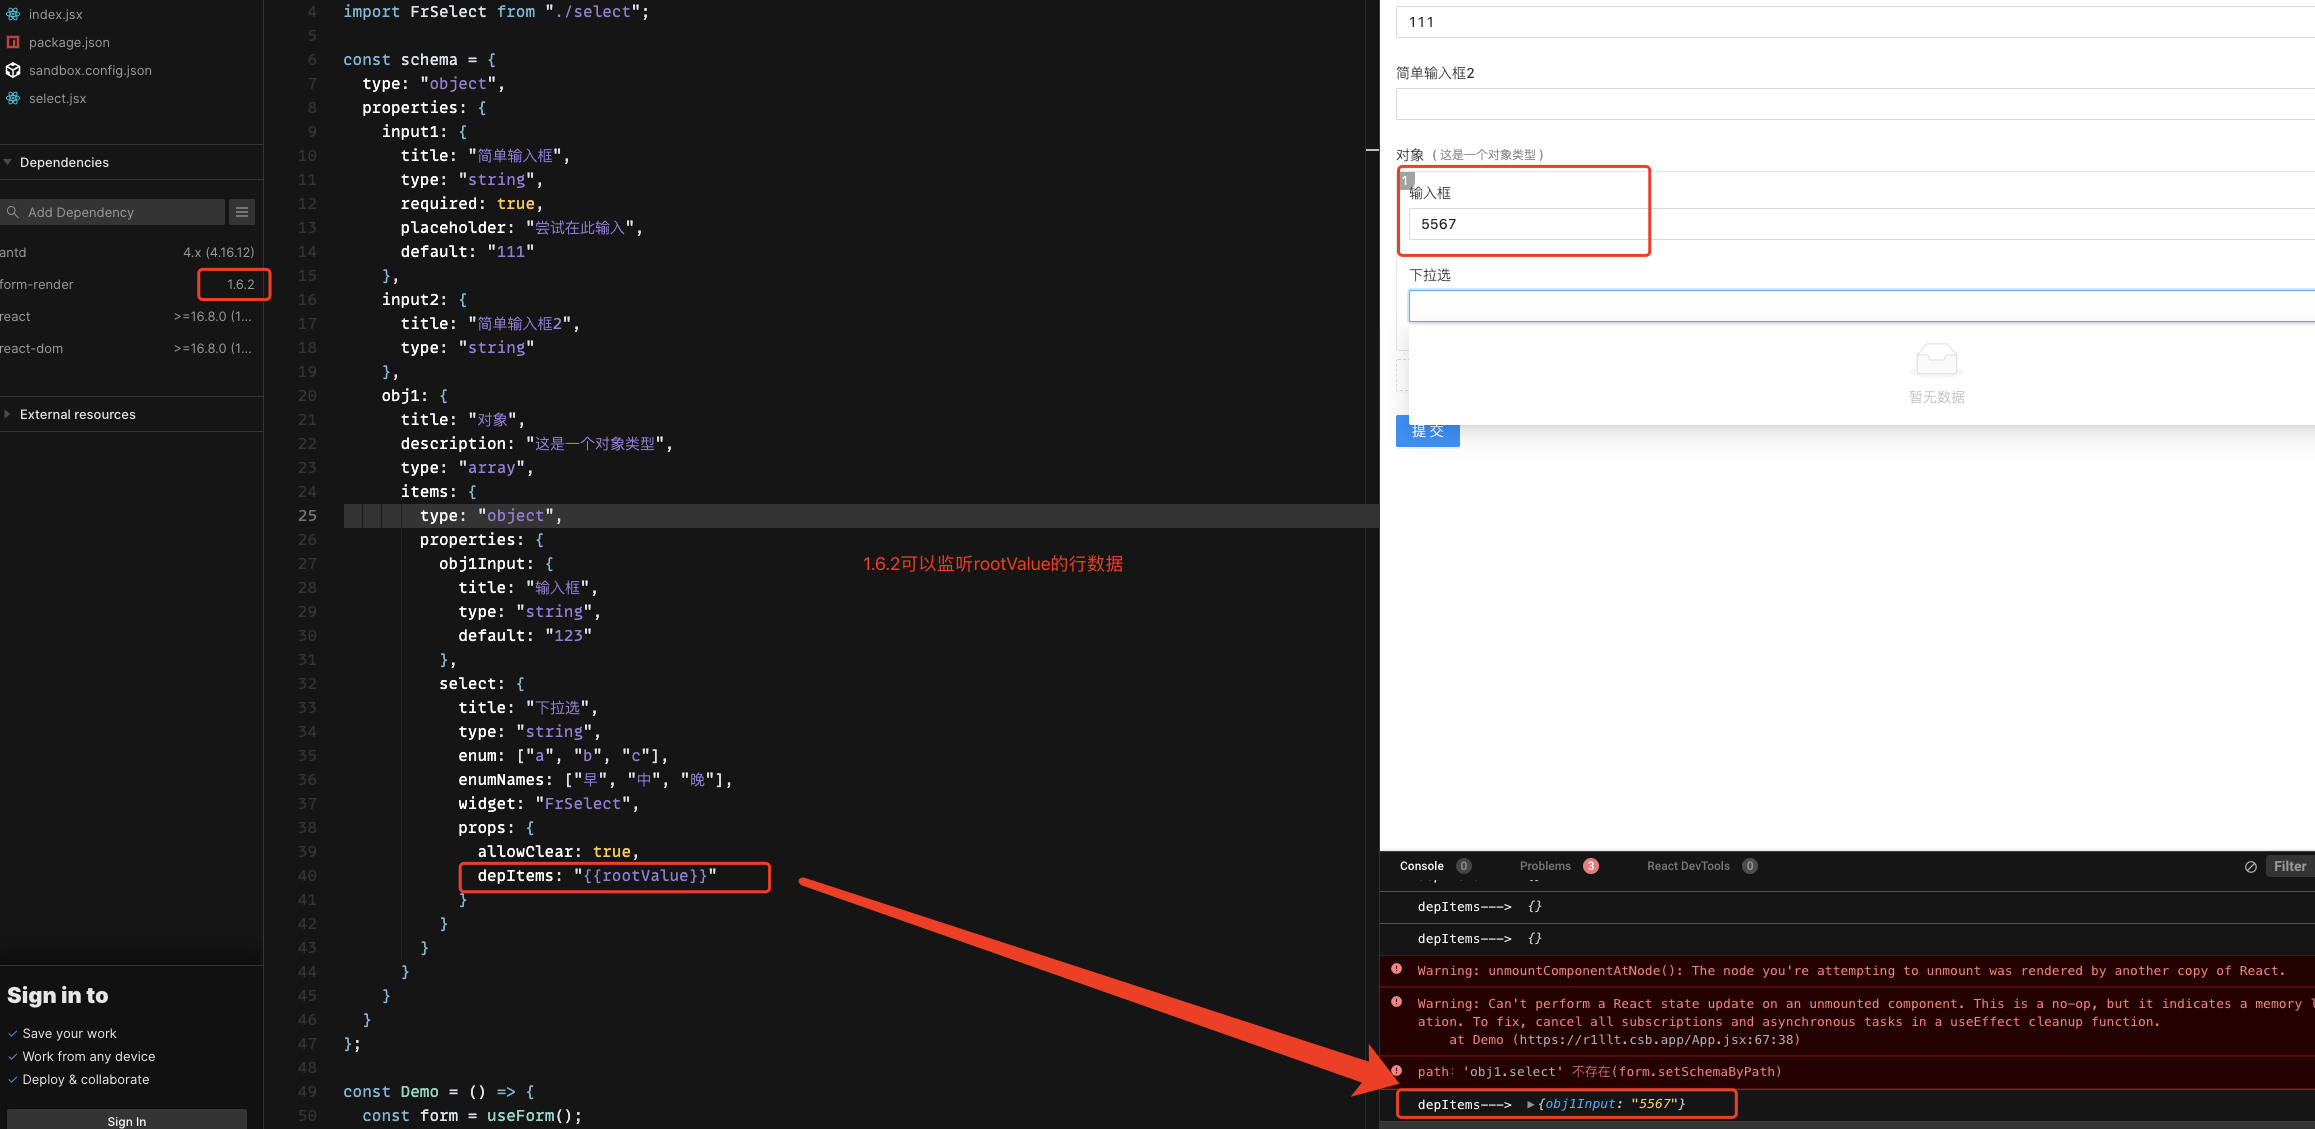
Task: Click the Sign In button
Action: pos(126,1120)
